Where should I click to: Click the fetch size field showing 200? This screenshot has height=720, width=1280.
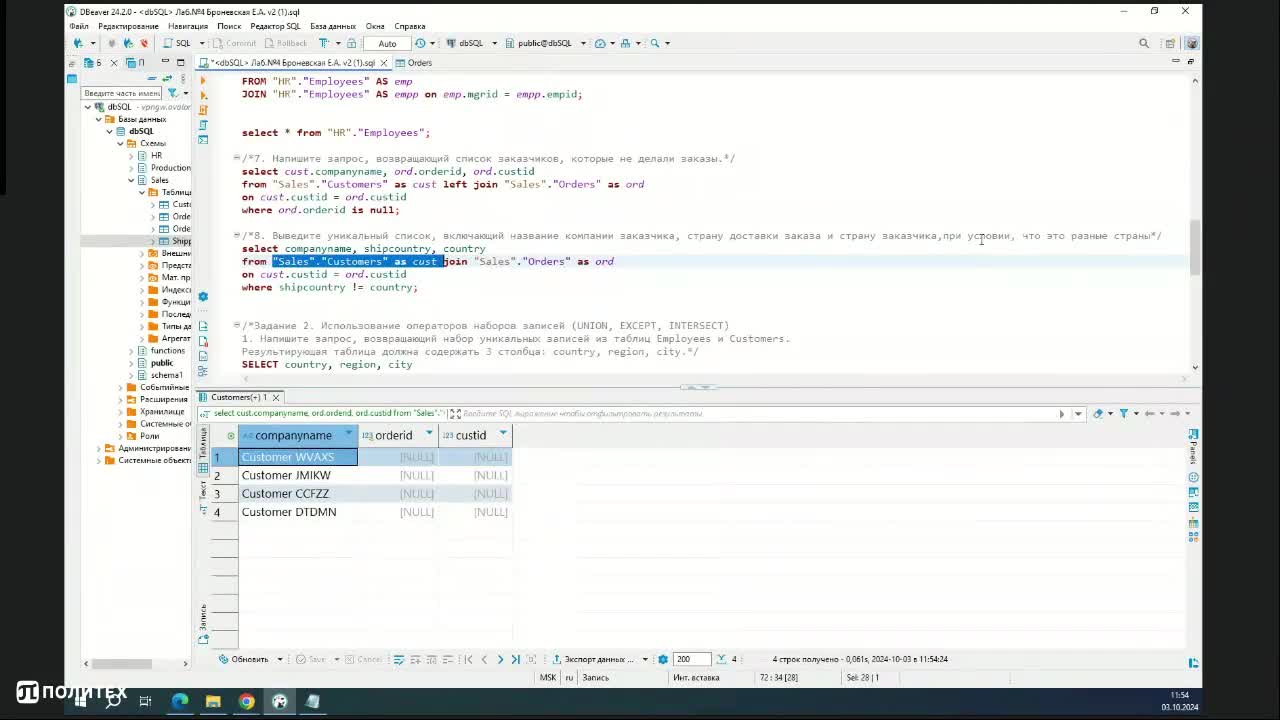tap(691, 659)
